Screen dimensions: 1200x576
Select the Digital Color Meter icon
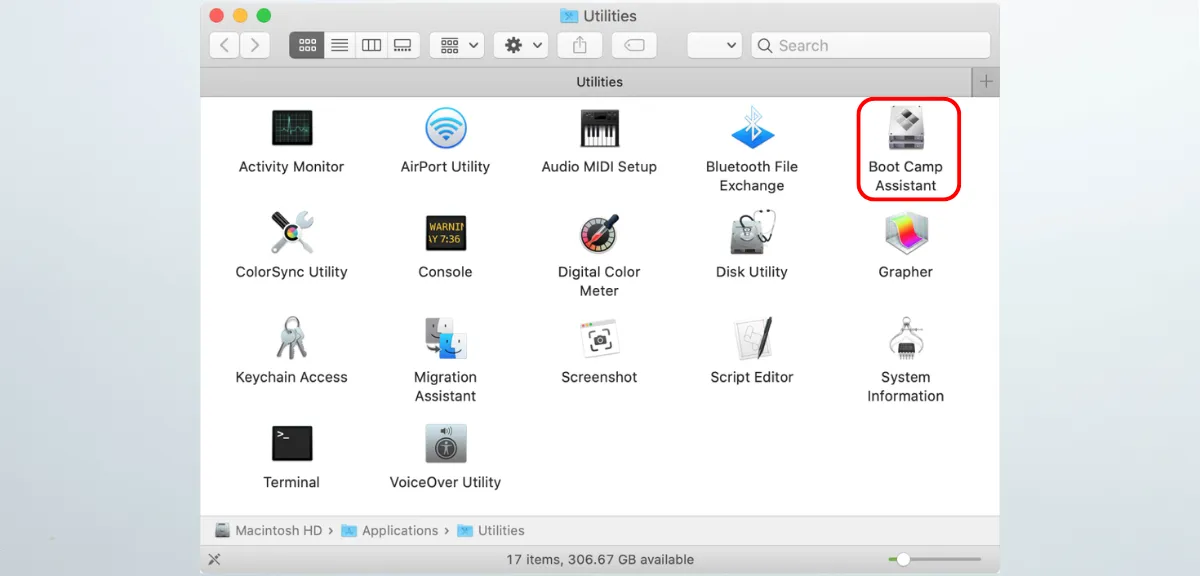point(599,234)
